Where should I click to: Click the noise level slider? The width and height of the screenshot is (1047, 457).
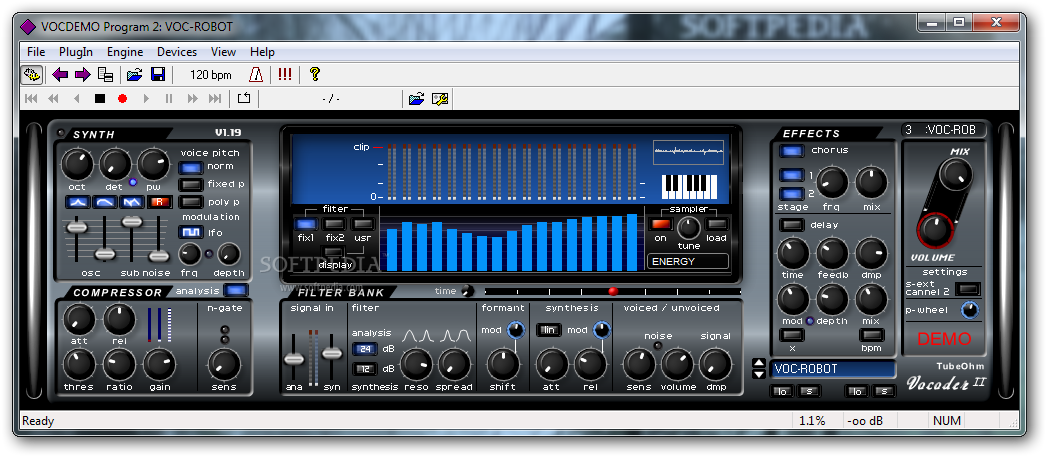(x=159, y=255)
